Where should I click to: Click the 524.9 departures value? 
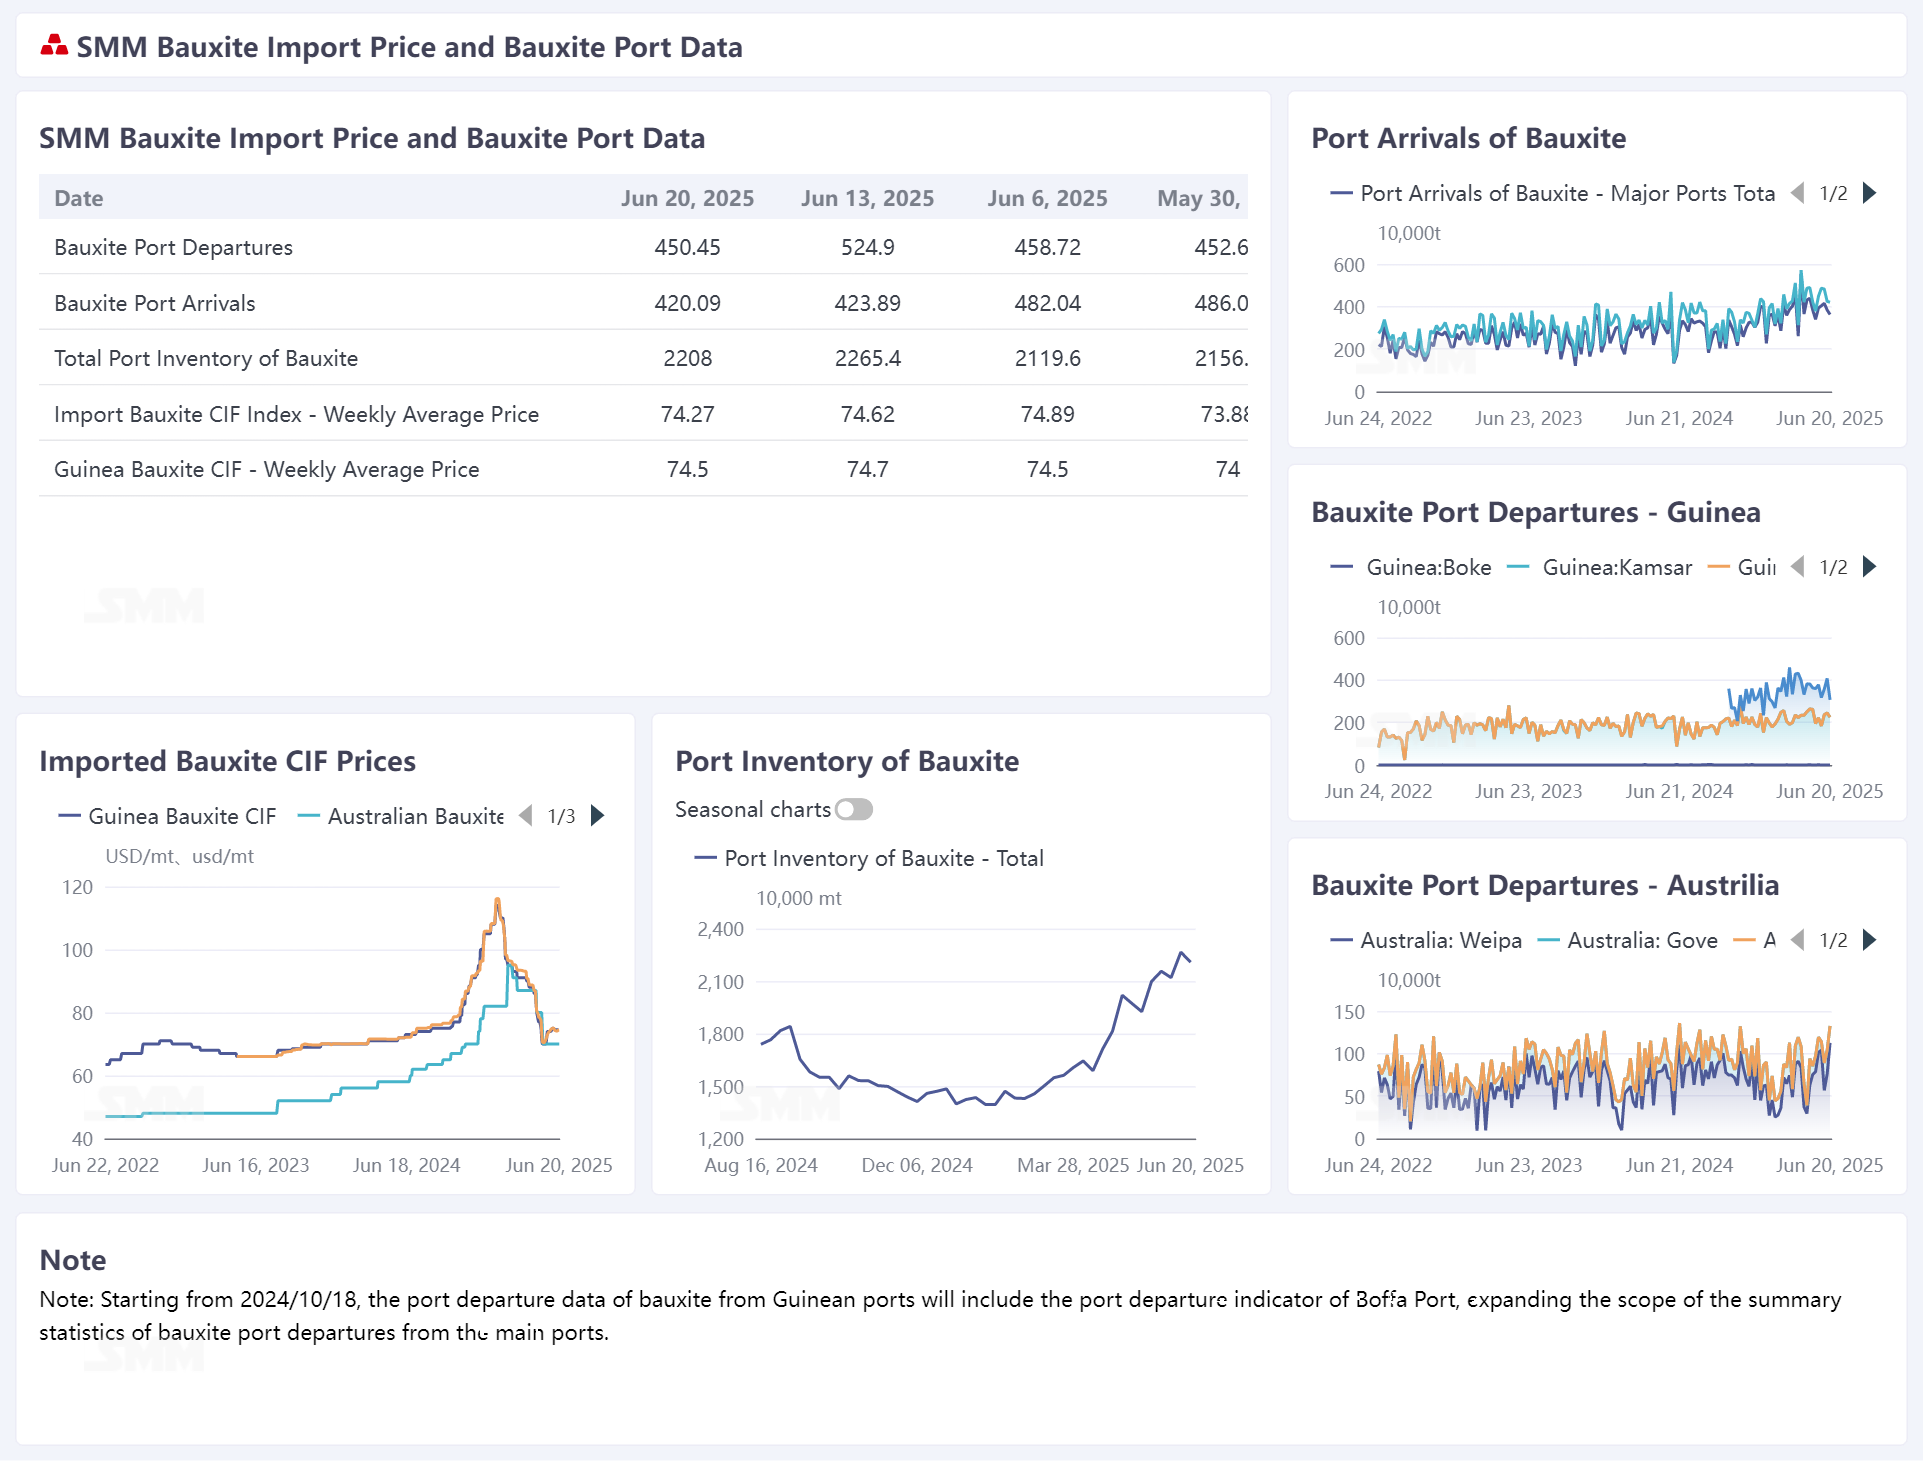867,247
